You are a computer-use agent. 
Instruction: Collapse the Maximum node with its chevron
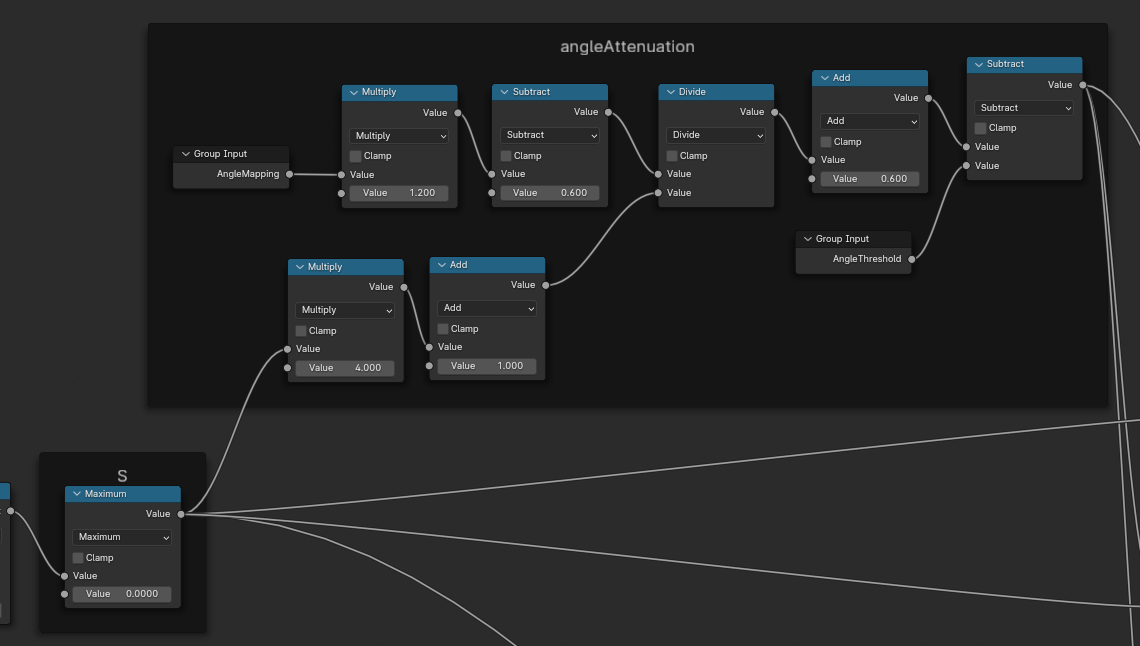pos(76,494)
